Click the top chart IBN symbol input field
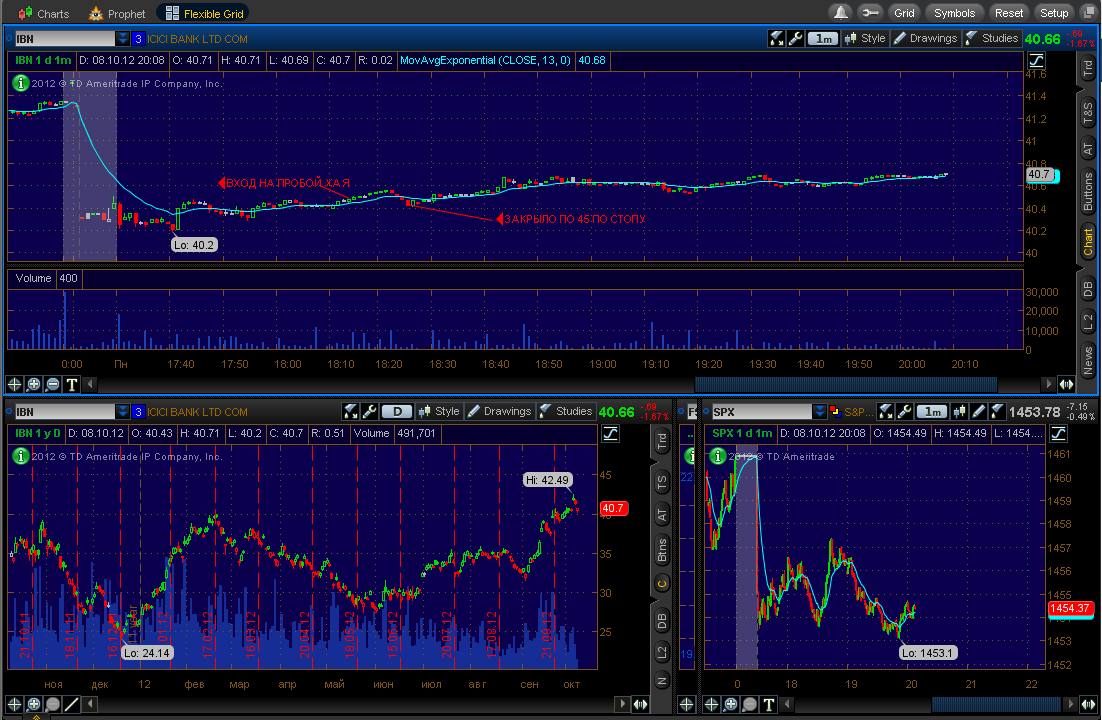 tap(65, 39)
